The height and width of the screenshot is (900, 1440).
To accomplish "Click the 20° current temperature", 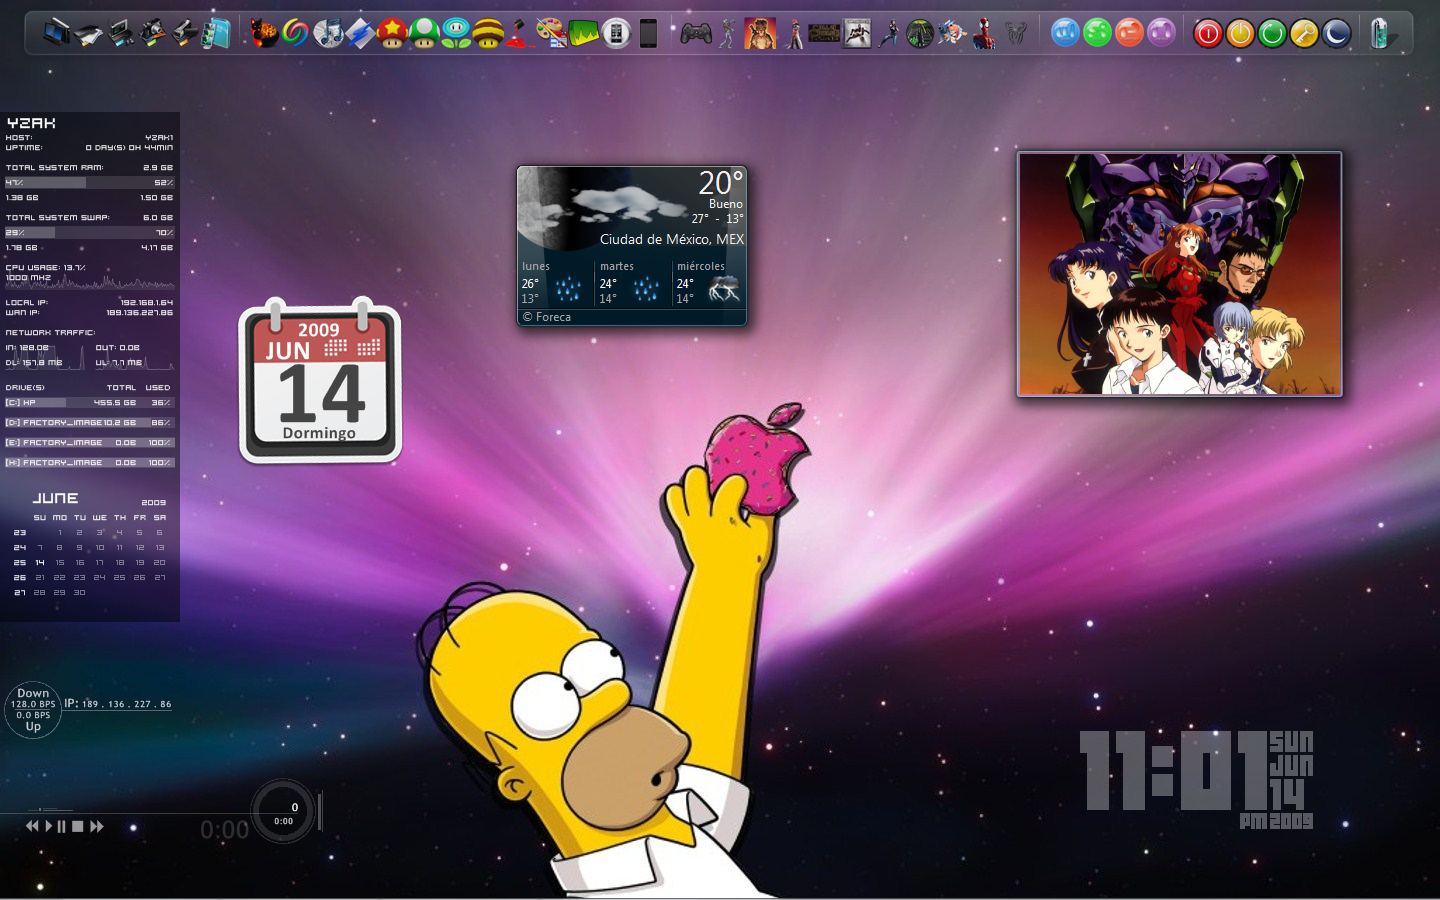I will [721, 182].
